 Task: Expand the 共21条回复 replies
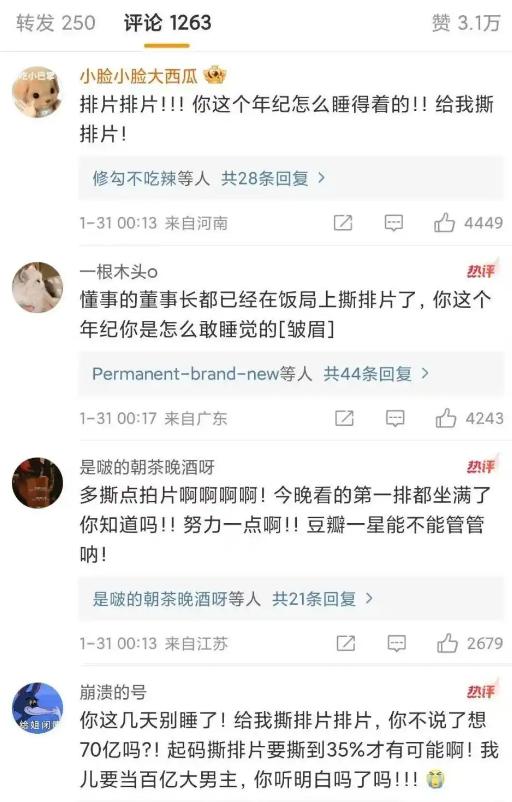tap(322, 598)
